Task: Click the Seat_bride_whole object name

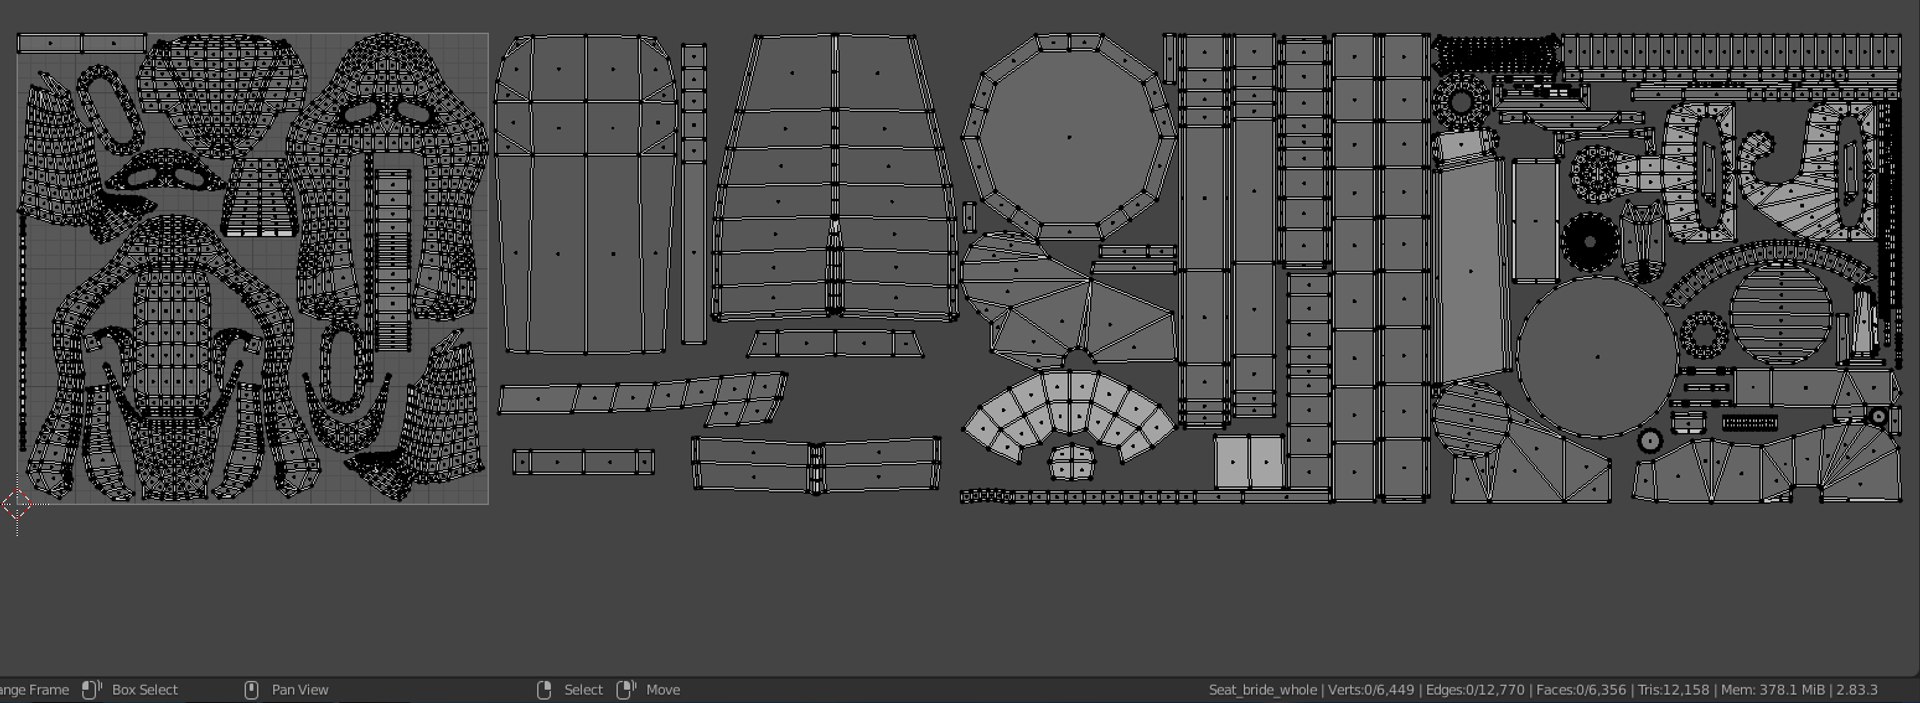Action: click(x=1263, y=690)
